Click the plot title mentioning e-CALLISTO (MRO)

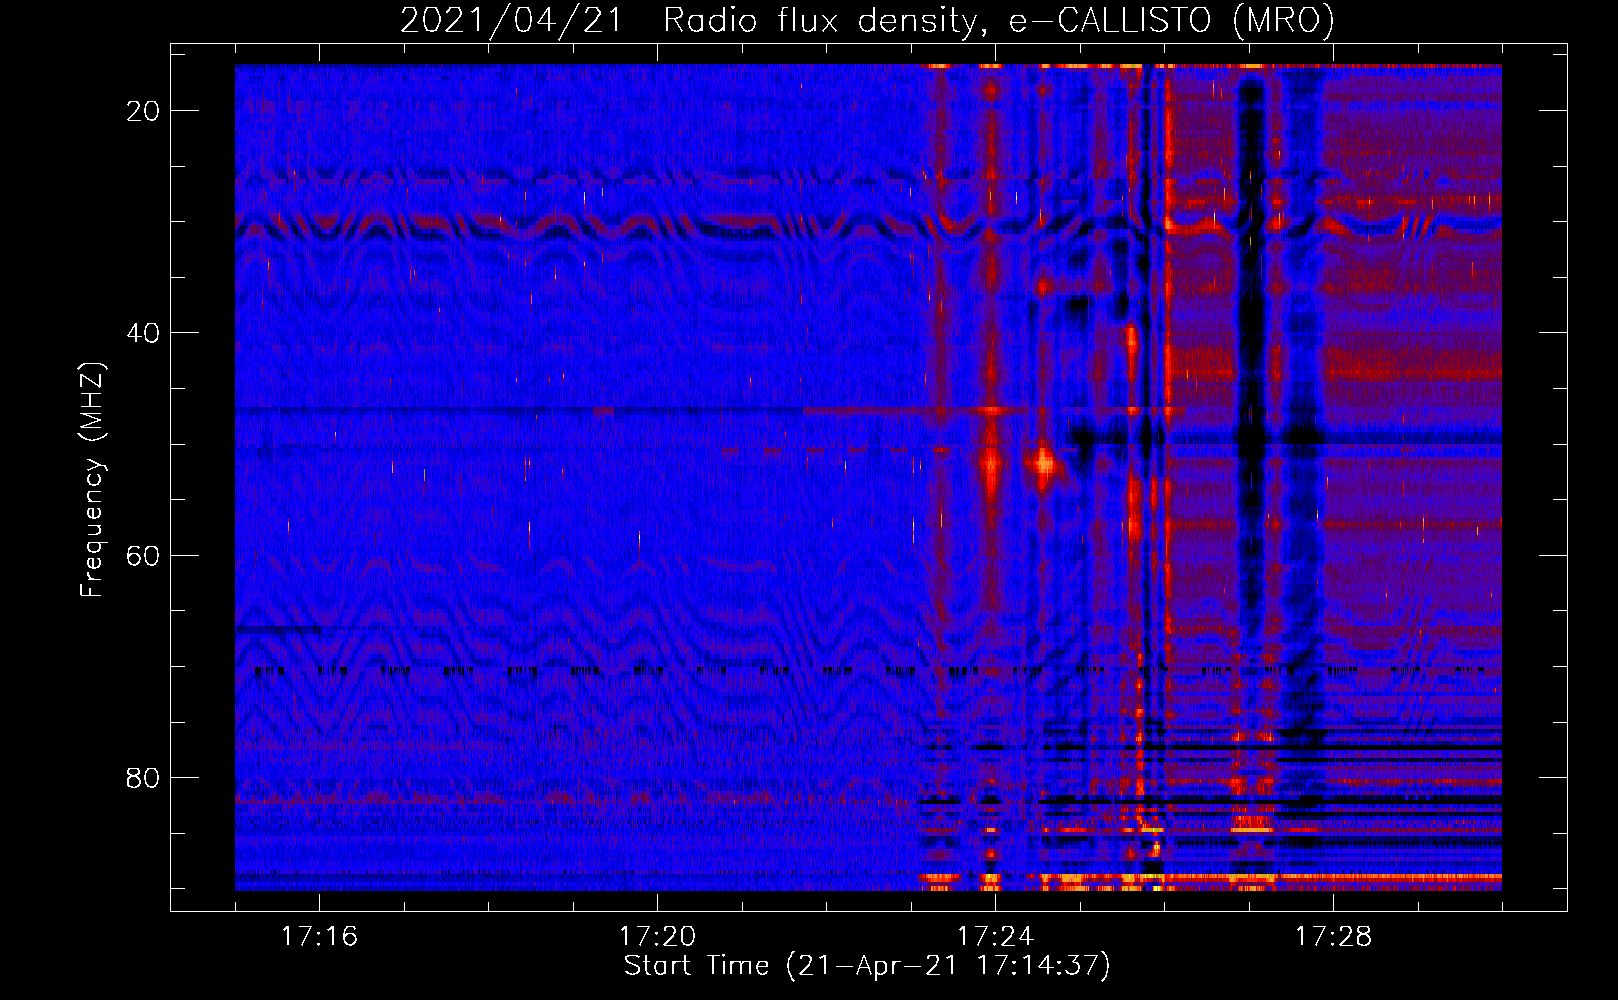[867, 20]
